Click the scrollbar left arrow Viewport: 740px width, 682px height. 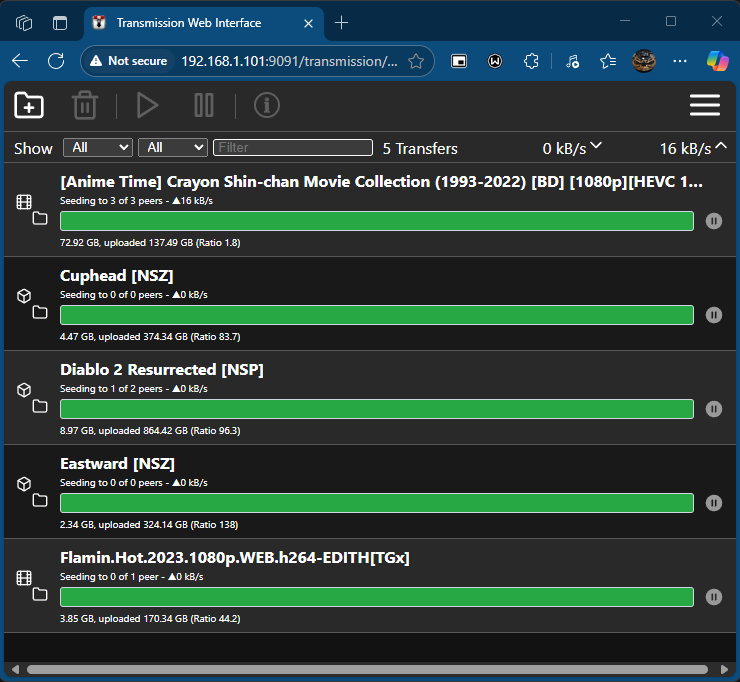click(15, 669)
